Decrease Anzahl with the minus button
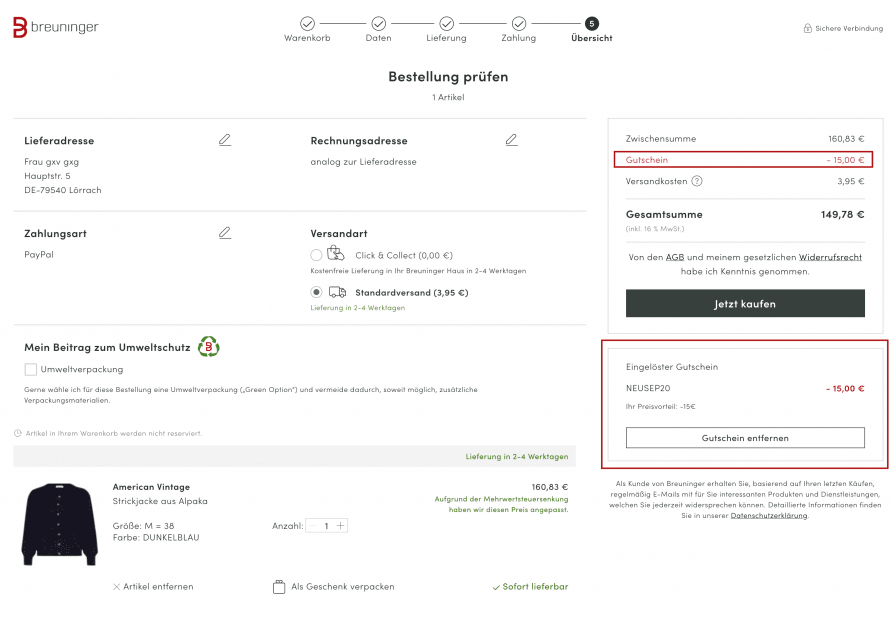The width and height of the screenshot is (894, 622). point(312,526)
